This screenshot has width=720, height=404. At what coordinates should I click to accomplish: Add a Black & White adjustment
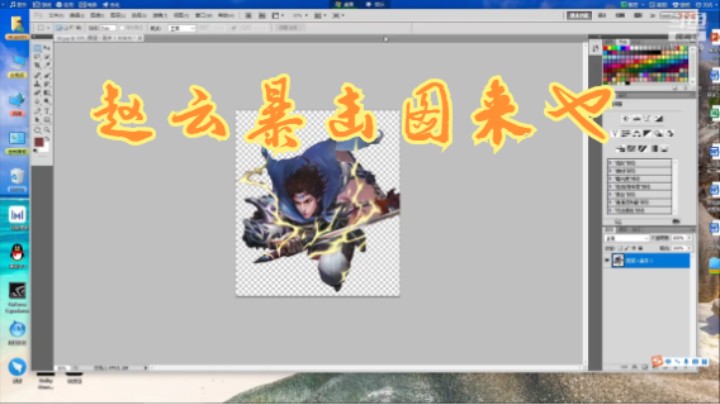[647, 134]
